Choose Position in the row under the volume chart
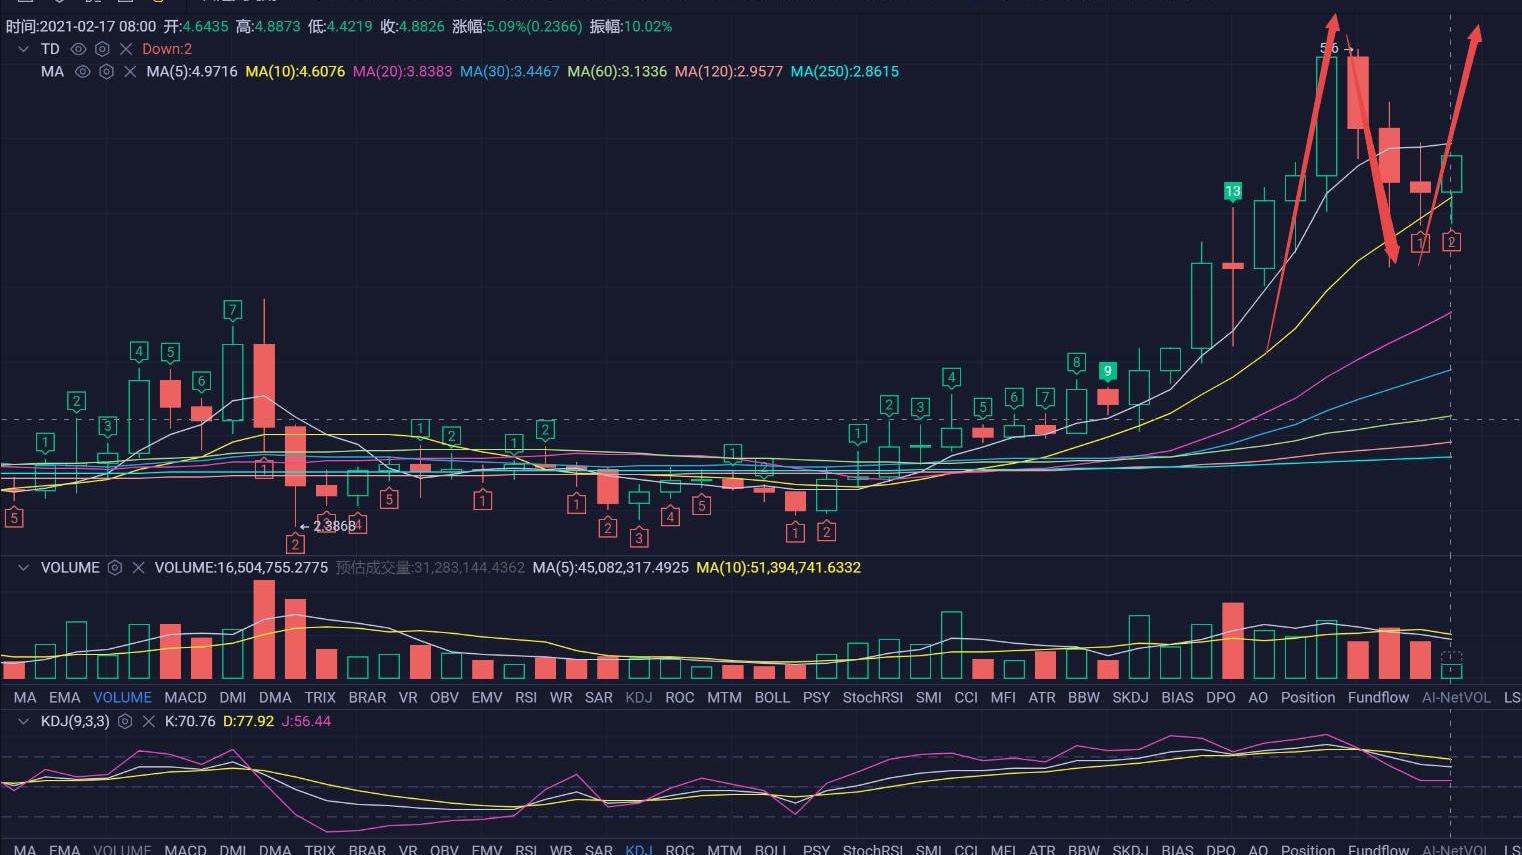The width and height of the screenshot is (1522, 855). tap(1307, 698)
